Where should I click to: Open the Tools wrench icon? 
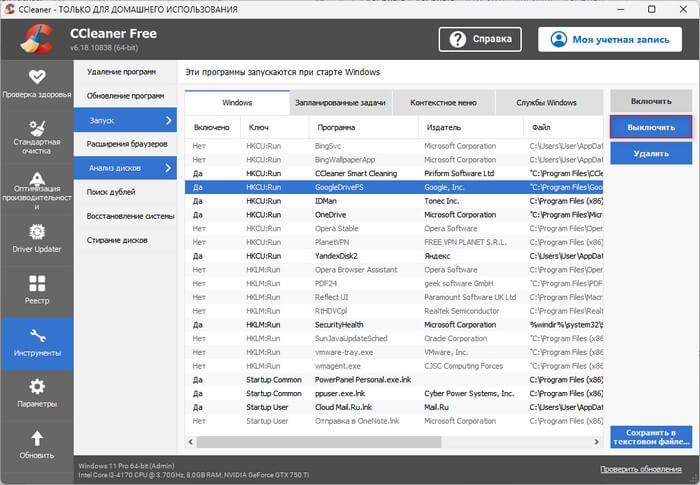click(36, 337)
